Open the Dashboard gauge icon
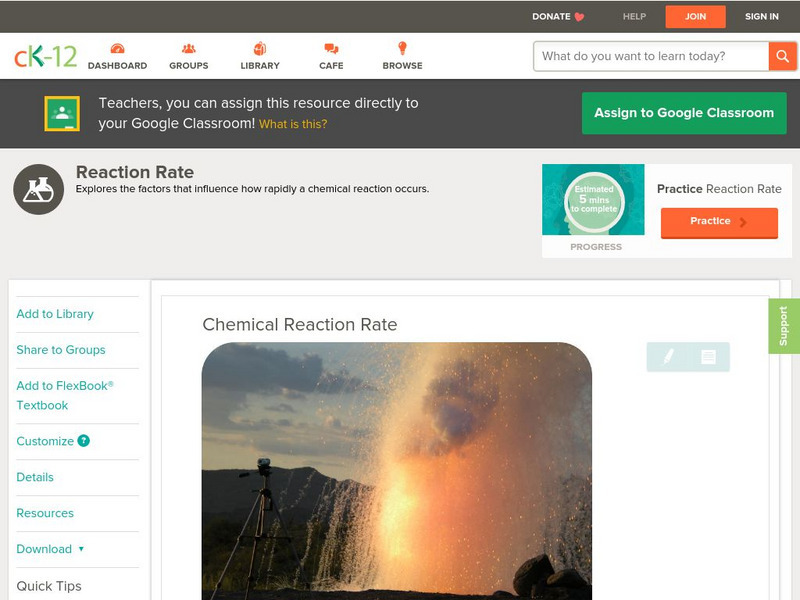The width and height of the screenshot is (800, 600). pos(117,48)
